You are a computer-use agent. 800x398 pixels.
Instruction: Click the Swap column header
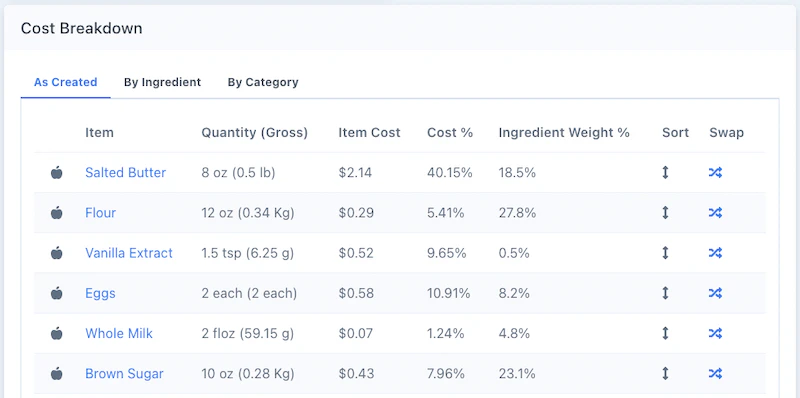[727, 133]
